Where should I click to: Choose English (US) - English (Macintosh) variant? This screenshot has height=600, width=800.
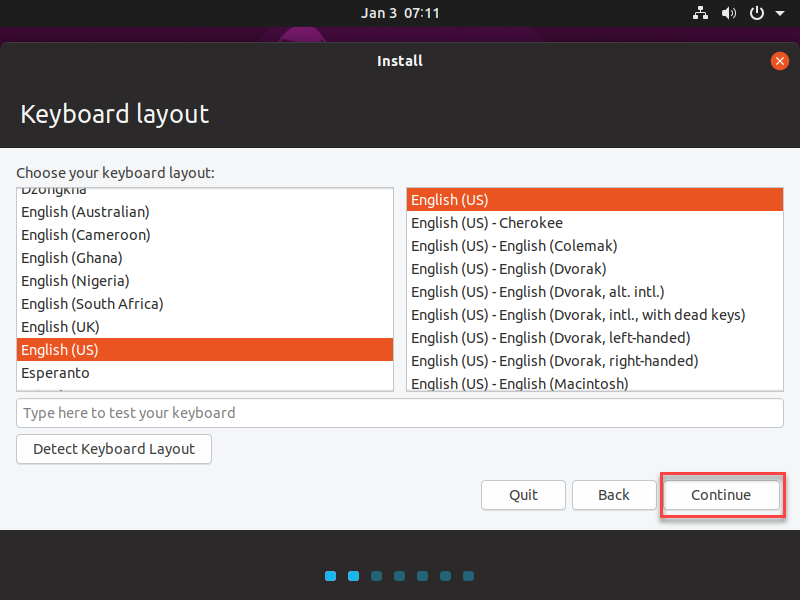tap(595, 383)
